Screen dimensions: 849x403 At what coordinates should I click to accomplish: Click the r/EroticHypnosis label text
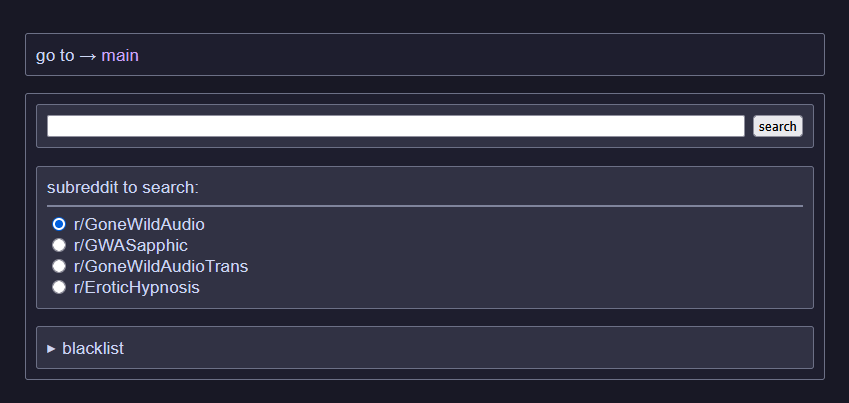coord(136,287)
